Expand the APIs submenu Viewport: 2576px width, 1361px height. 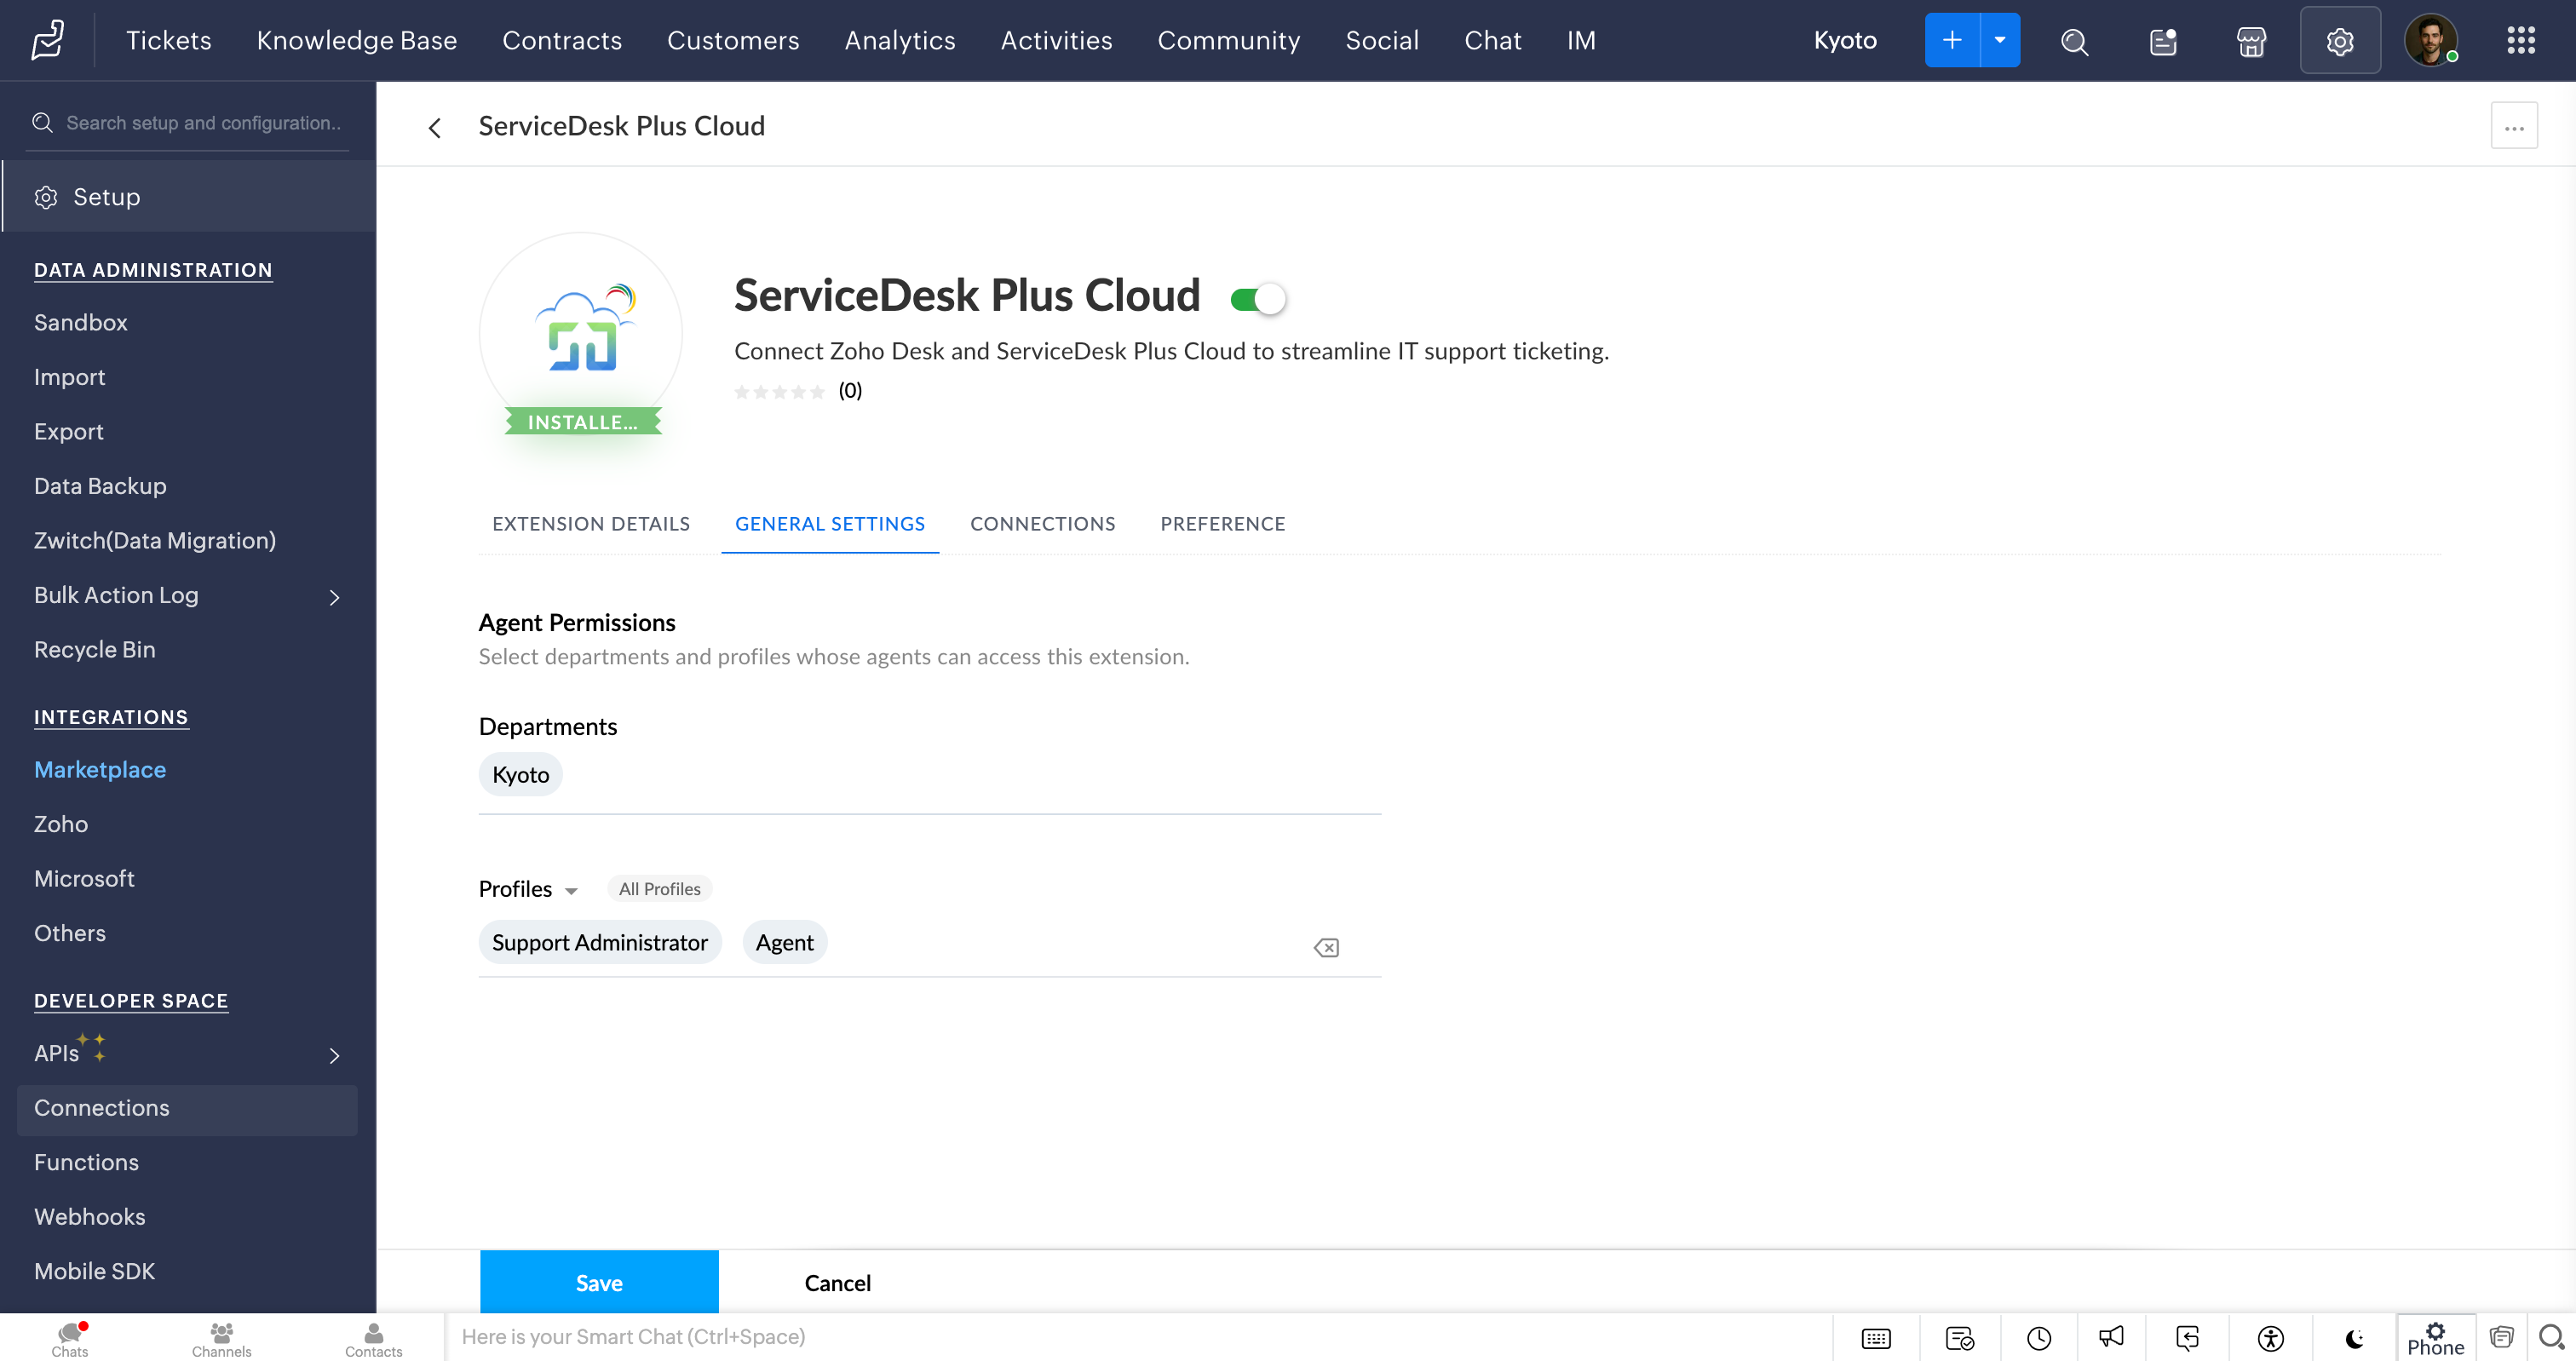tap(335, 1055)
